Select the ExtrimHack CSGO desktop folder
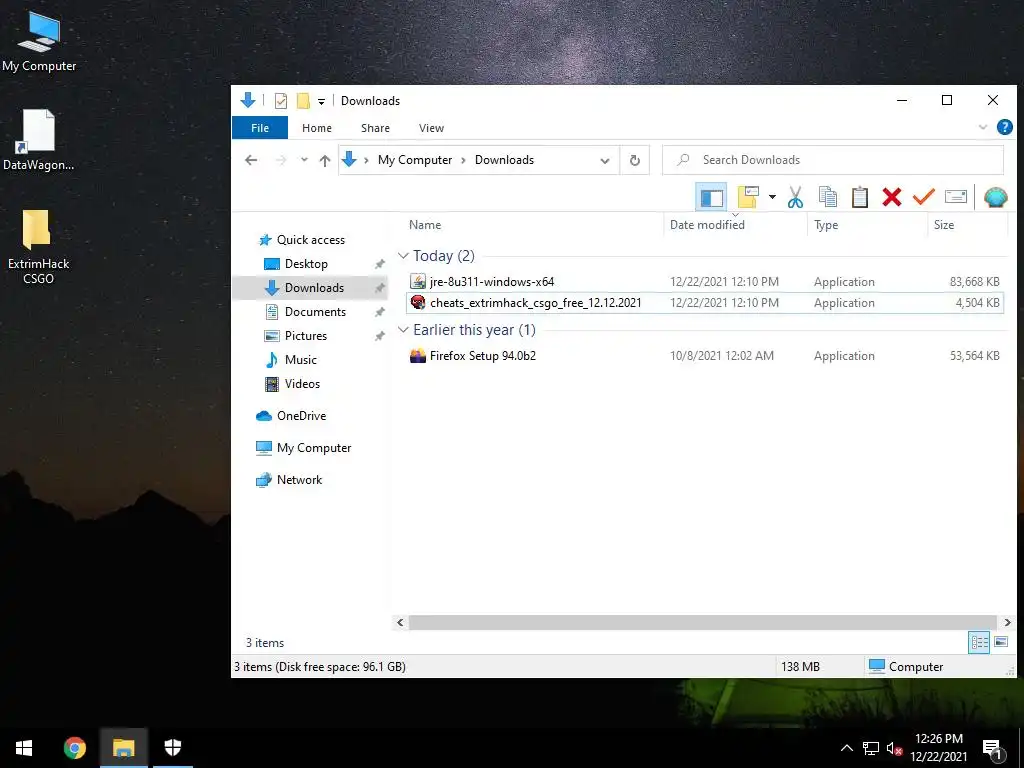This screenshot has width=1024, height=768. click(x=39, y=247)
